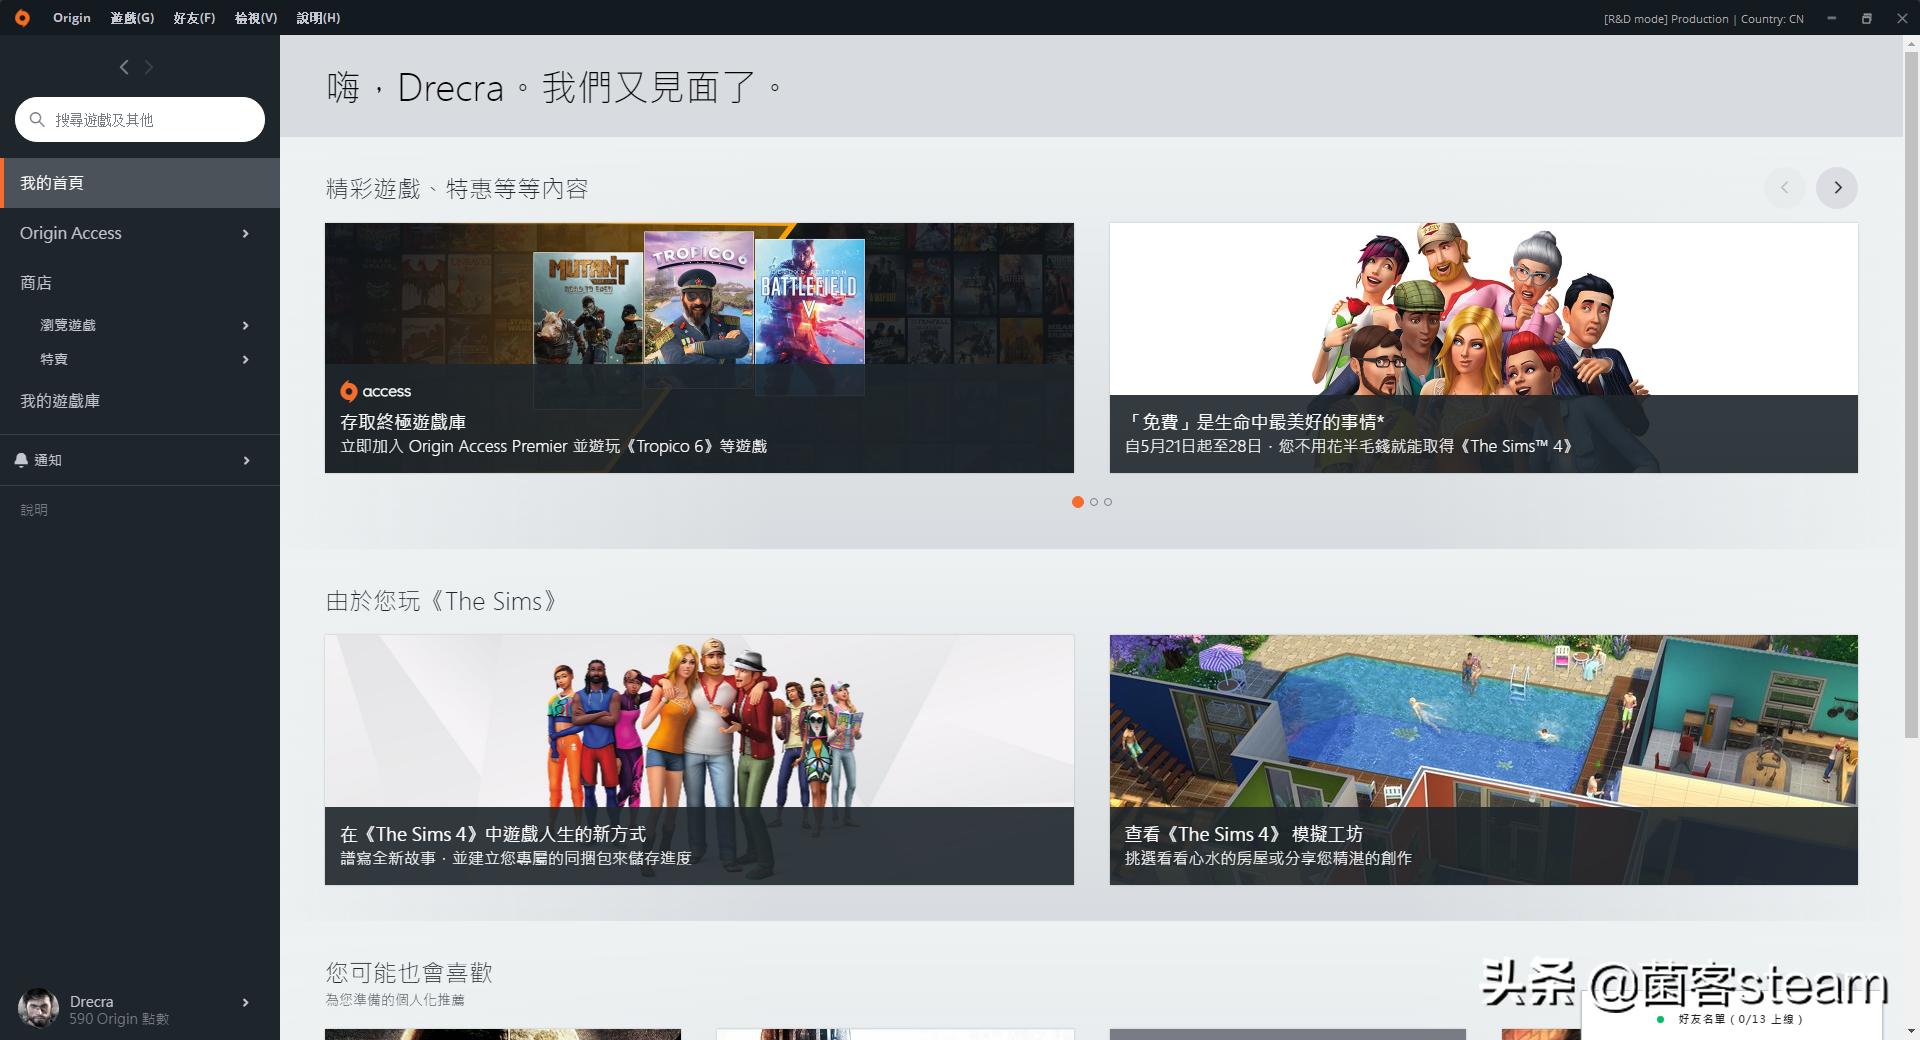Expand the 瀏覽遊戲 submenu
The width and height of the screenshot is (1920, 1040).
tap(245, 325)
